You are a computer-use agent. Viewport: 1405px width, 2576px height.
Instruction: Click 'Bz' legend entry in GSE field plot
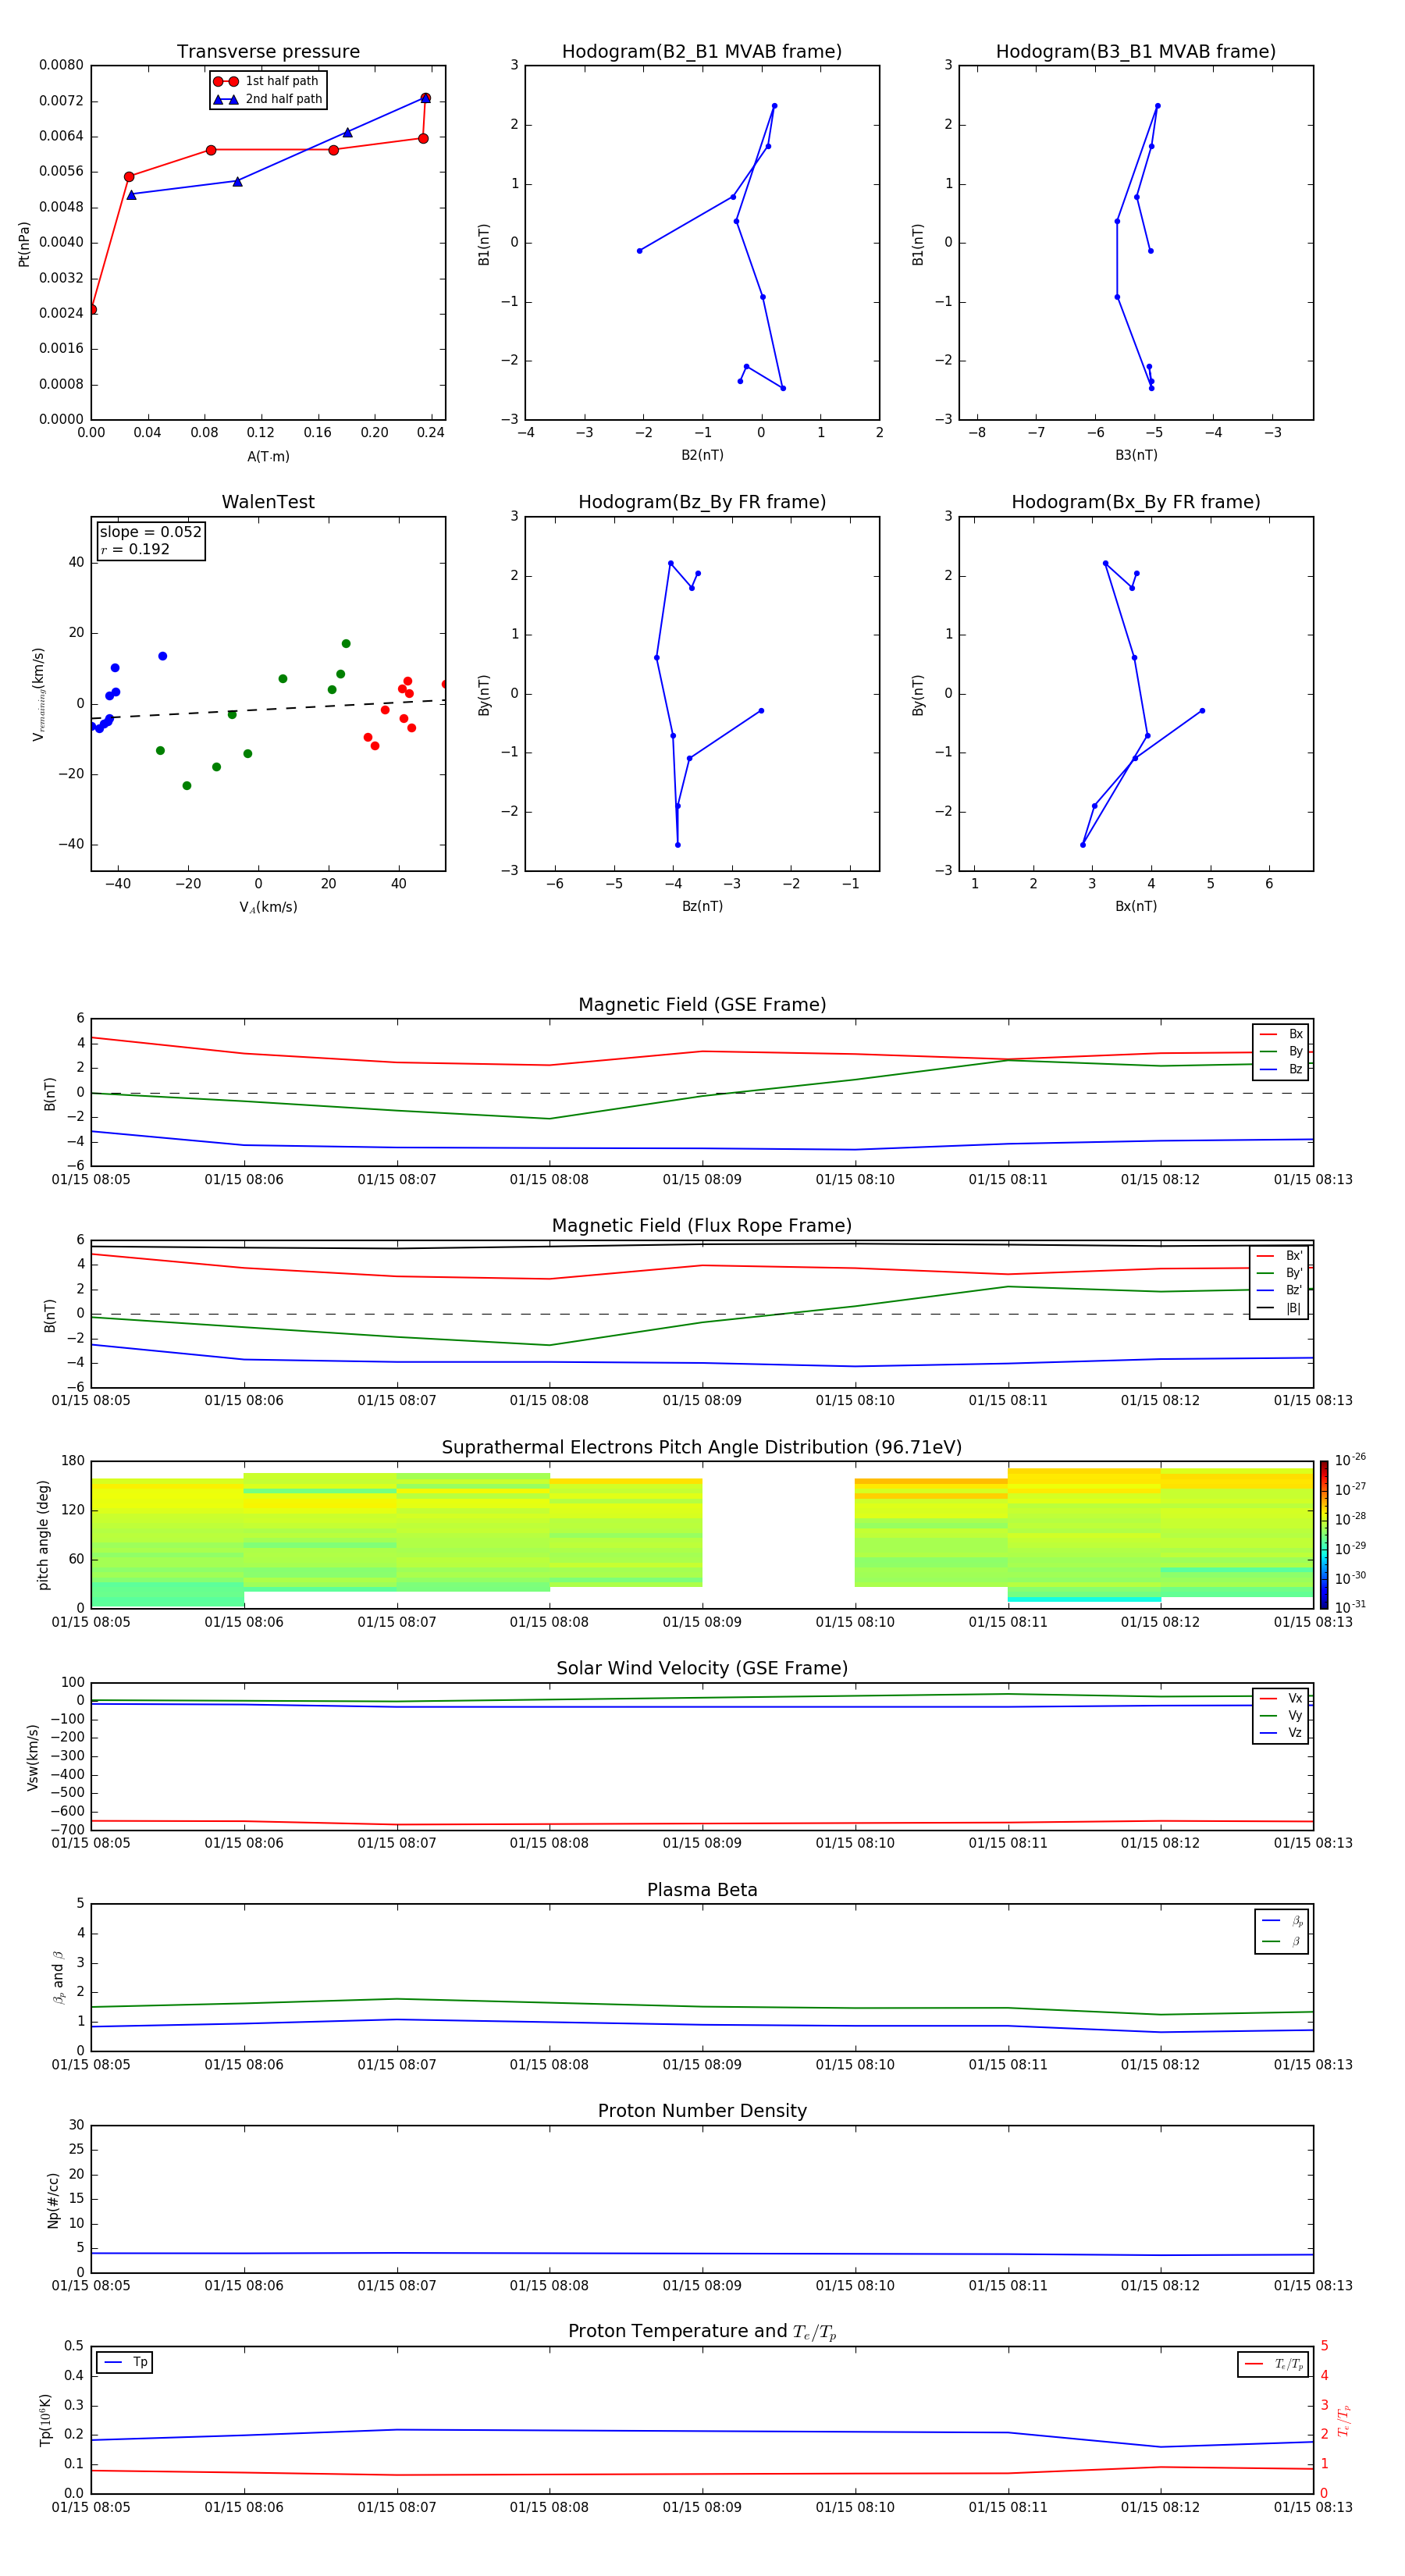coord(1282,1069)
